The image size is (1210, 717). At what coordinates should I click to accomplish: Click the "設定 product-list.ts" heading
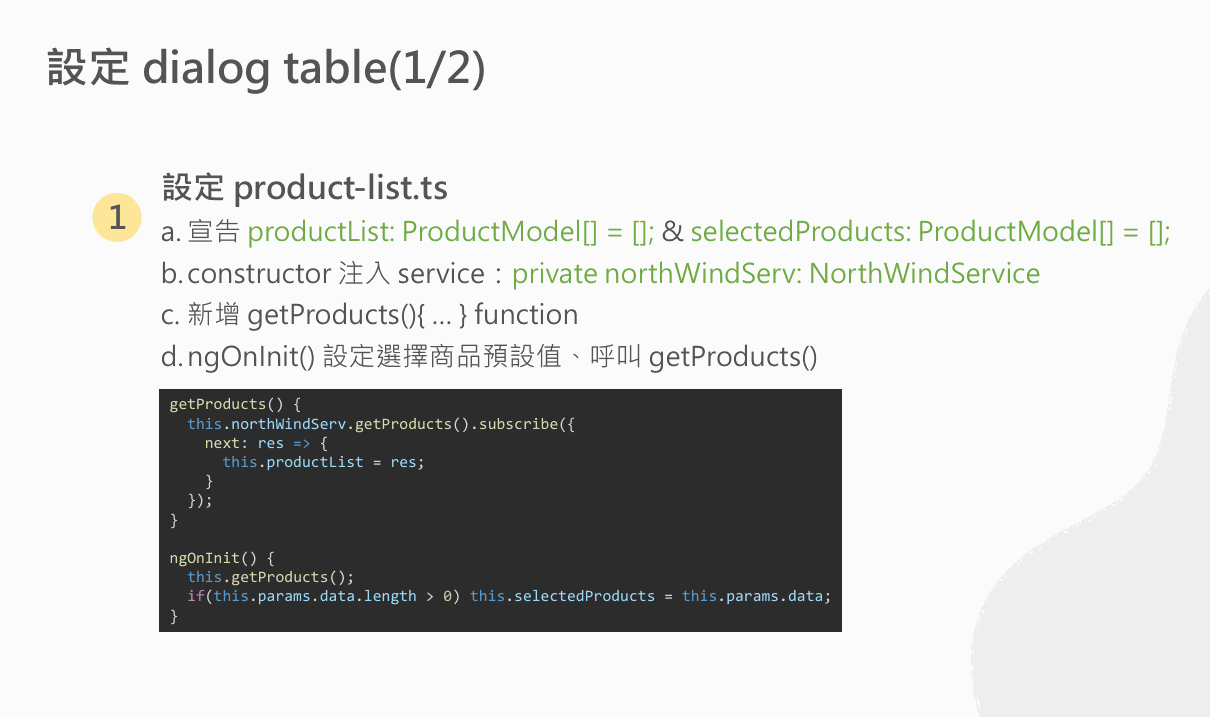[x=305, y=187]
